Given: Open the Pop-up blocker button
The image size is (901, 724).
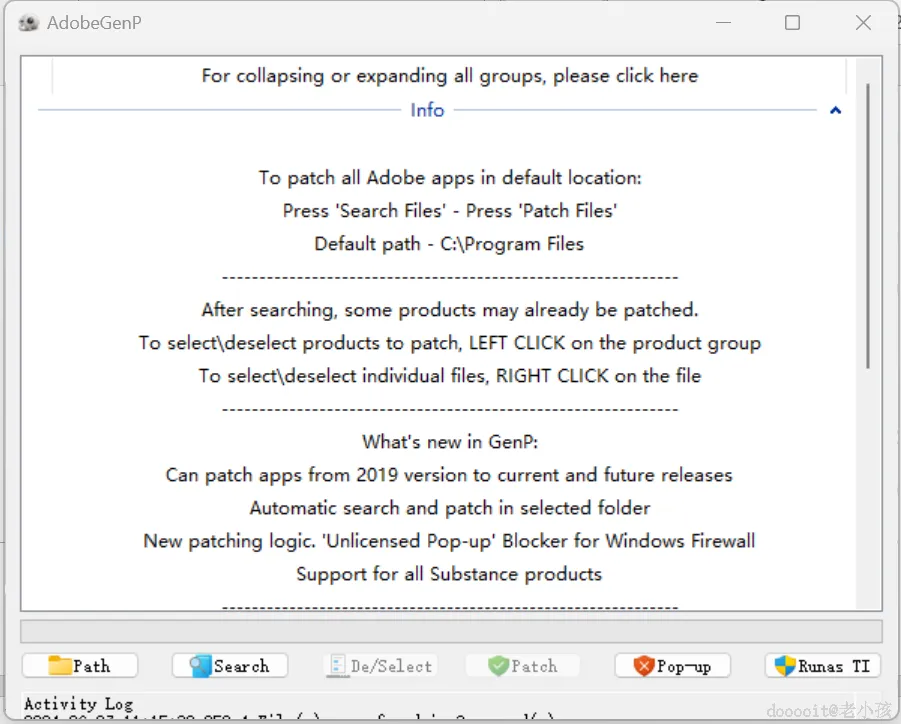Looking at the screenshot, I should pyautogui.click(x=672, y=666).
